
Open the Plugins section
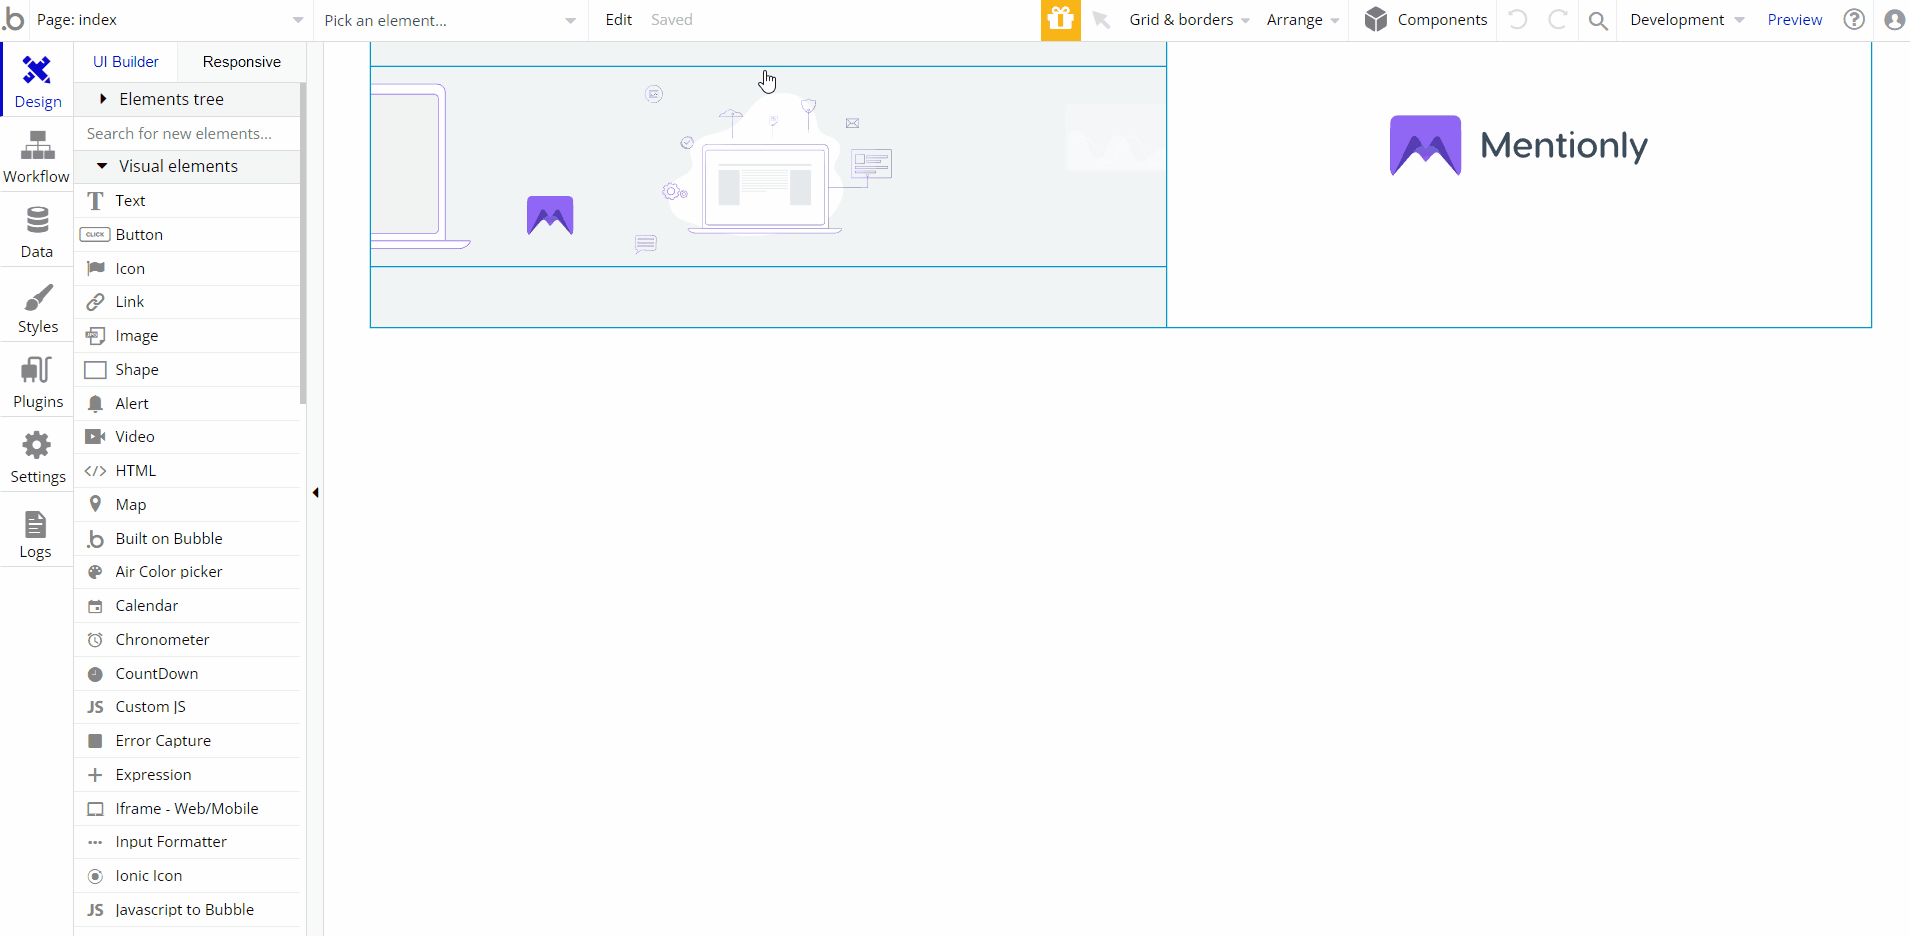click(x=37, y=381)
